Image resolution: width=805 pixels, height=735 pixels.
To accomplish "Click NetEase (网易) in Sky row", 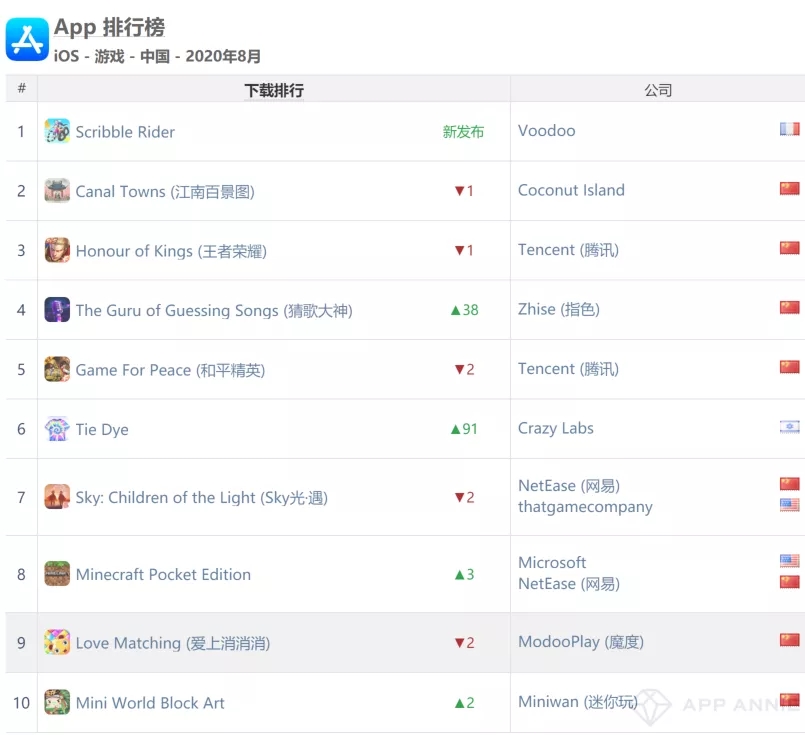I will click(569, 486).
